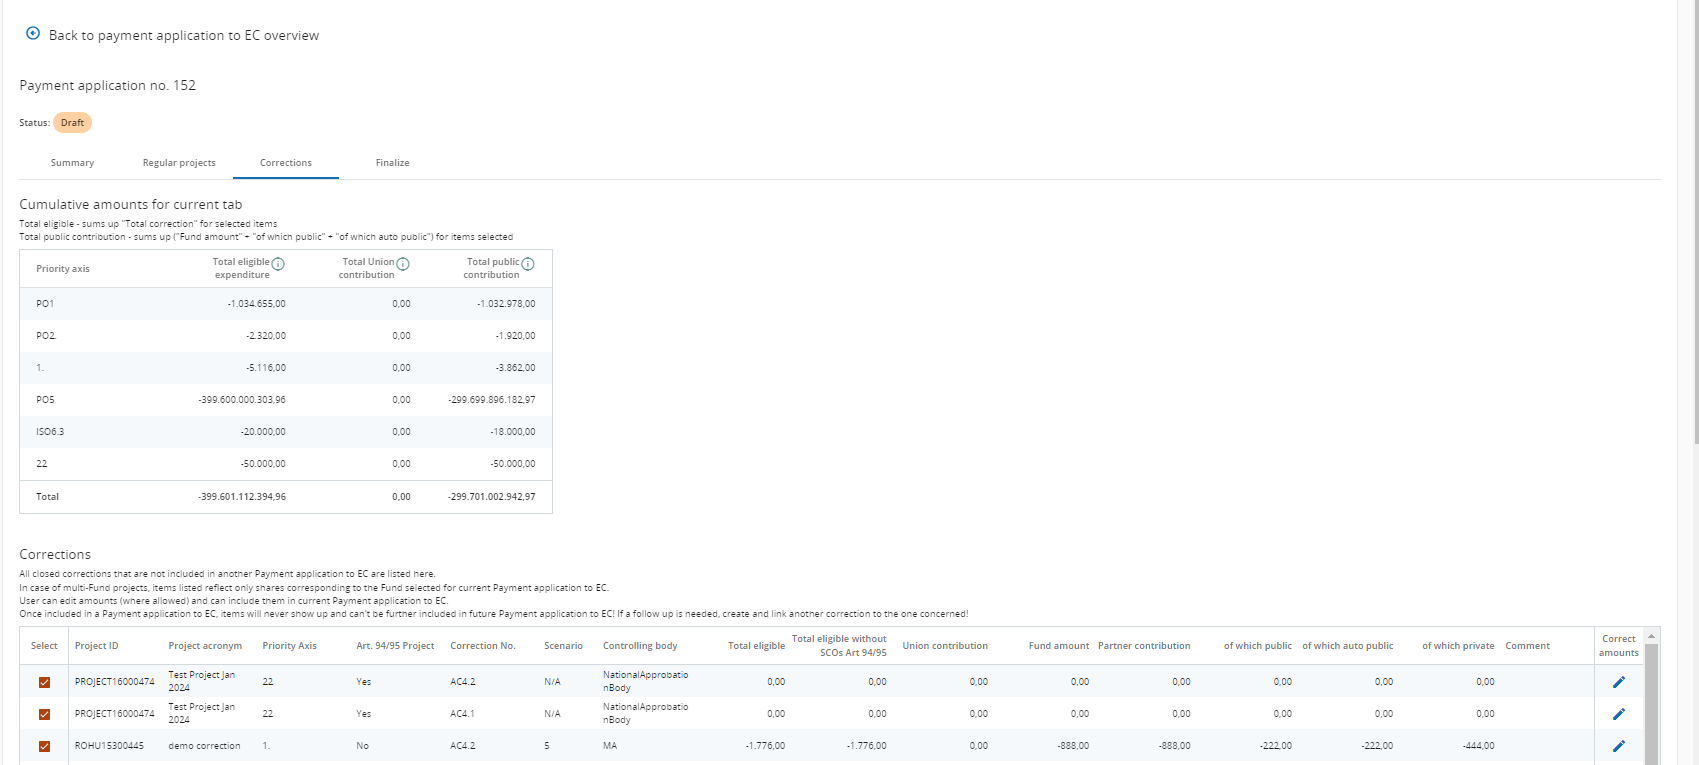This screenshot has width=1699, height=765.
Task: Click the Project ID column header
Action: tap(96, 646)
